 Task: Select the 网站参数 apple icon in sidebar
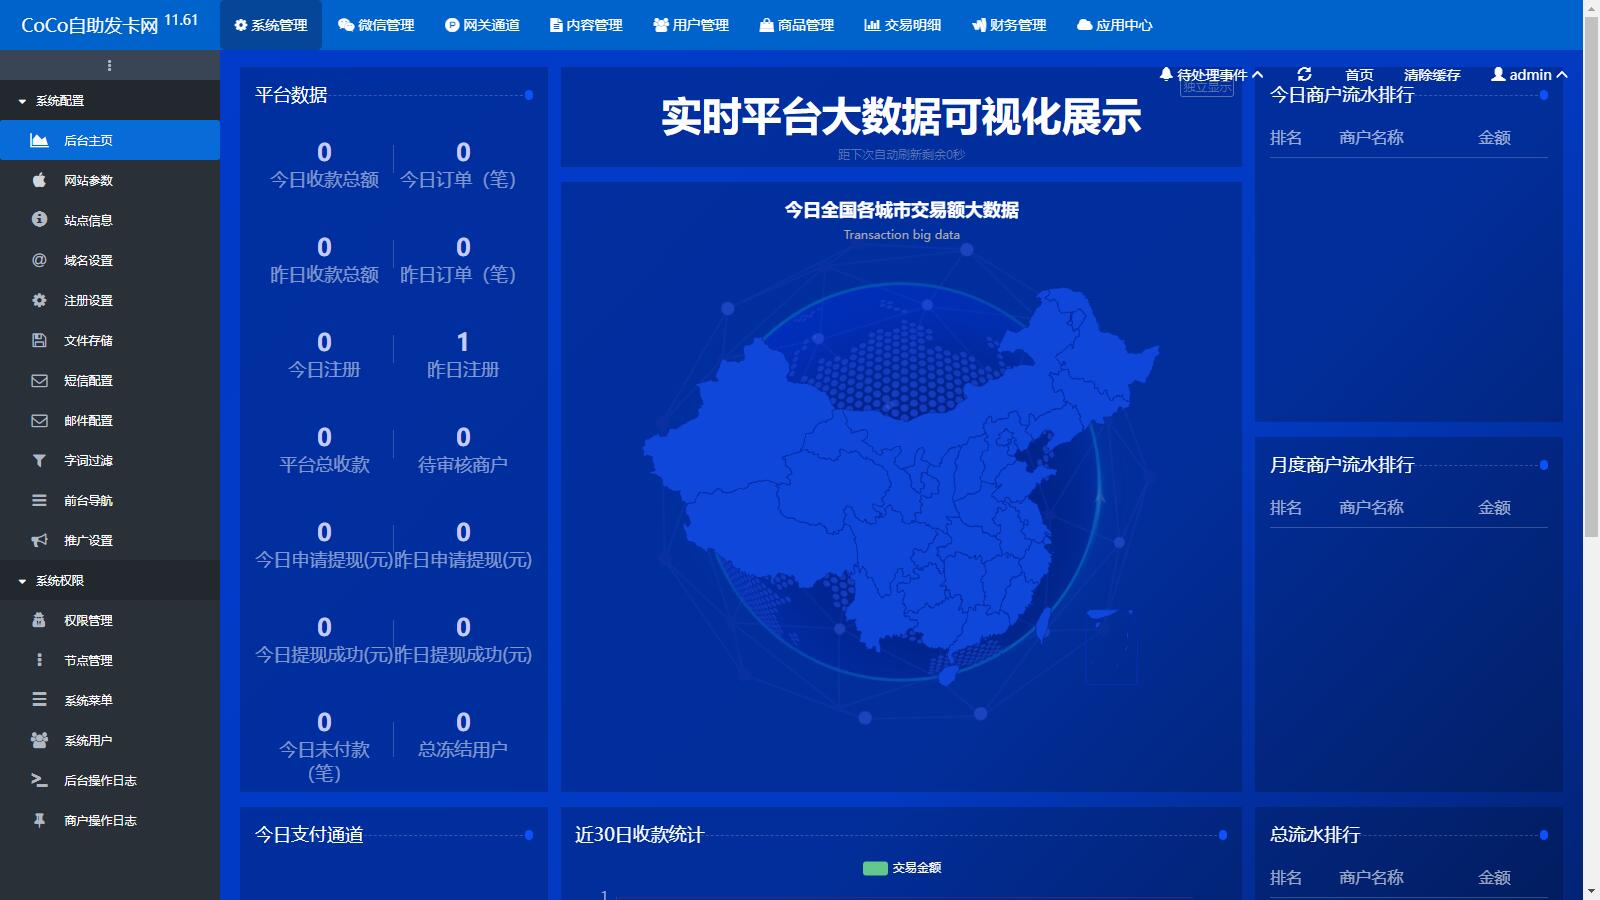[x=38, y=180]
